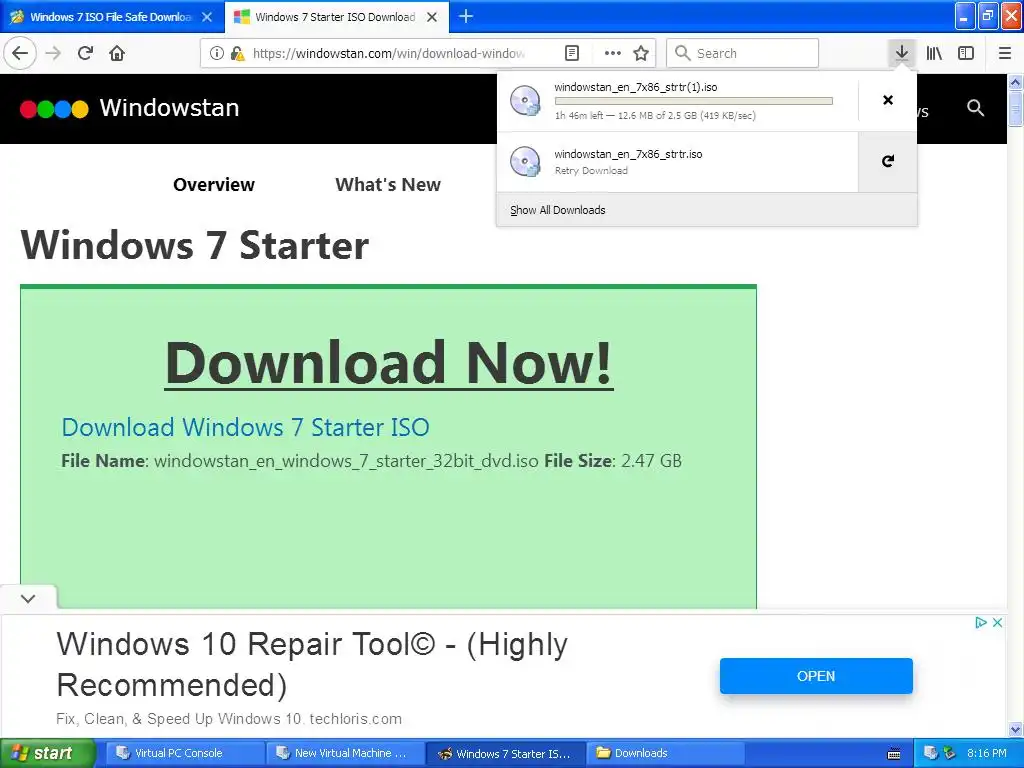
Task: Click the vertical scrollbar thumb
Action: pyautogui.click(x=1015, y=108)
